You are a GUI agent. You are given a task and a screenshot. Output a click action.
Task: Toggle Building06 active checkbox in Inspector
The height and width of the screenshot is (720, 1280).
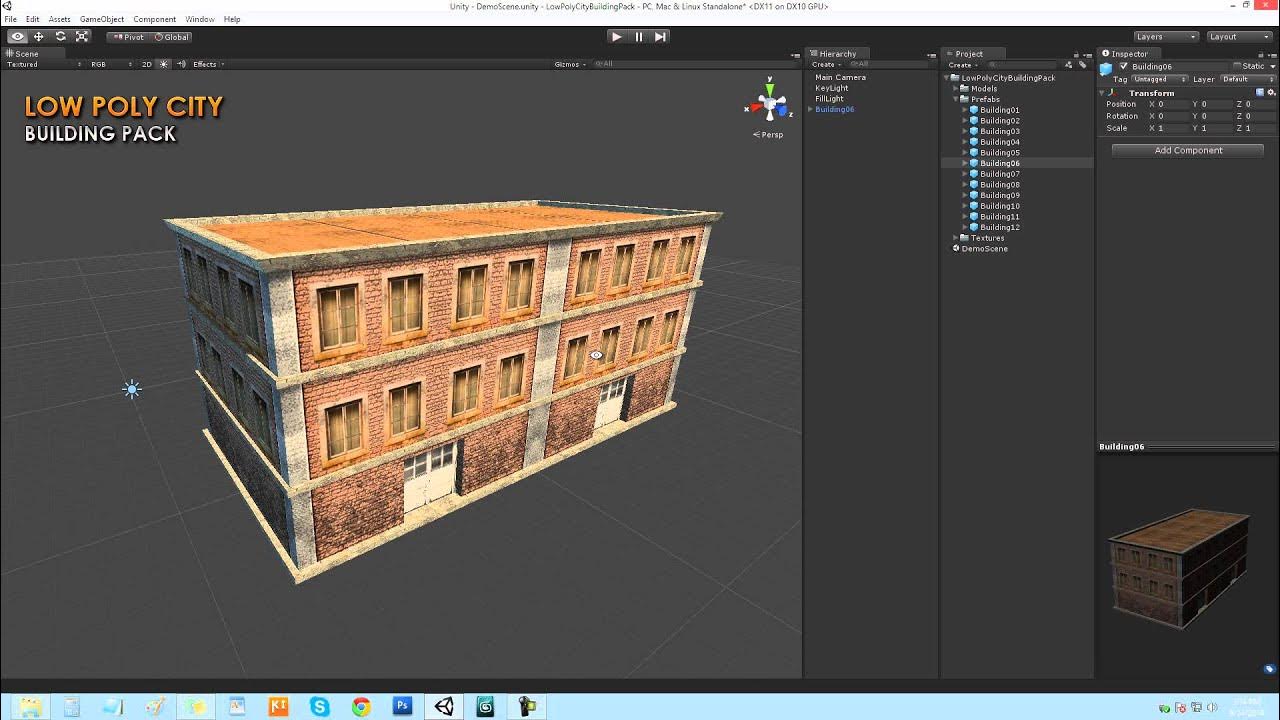(1123, 67)
